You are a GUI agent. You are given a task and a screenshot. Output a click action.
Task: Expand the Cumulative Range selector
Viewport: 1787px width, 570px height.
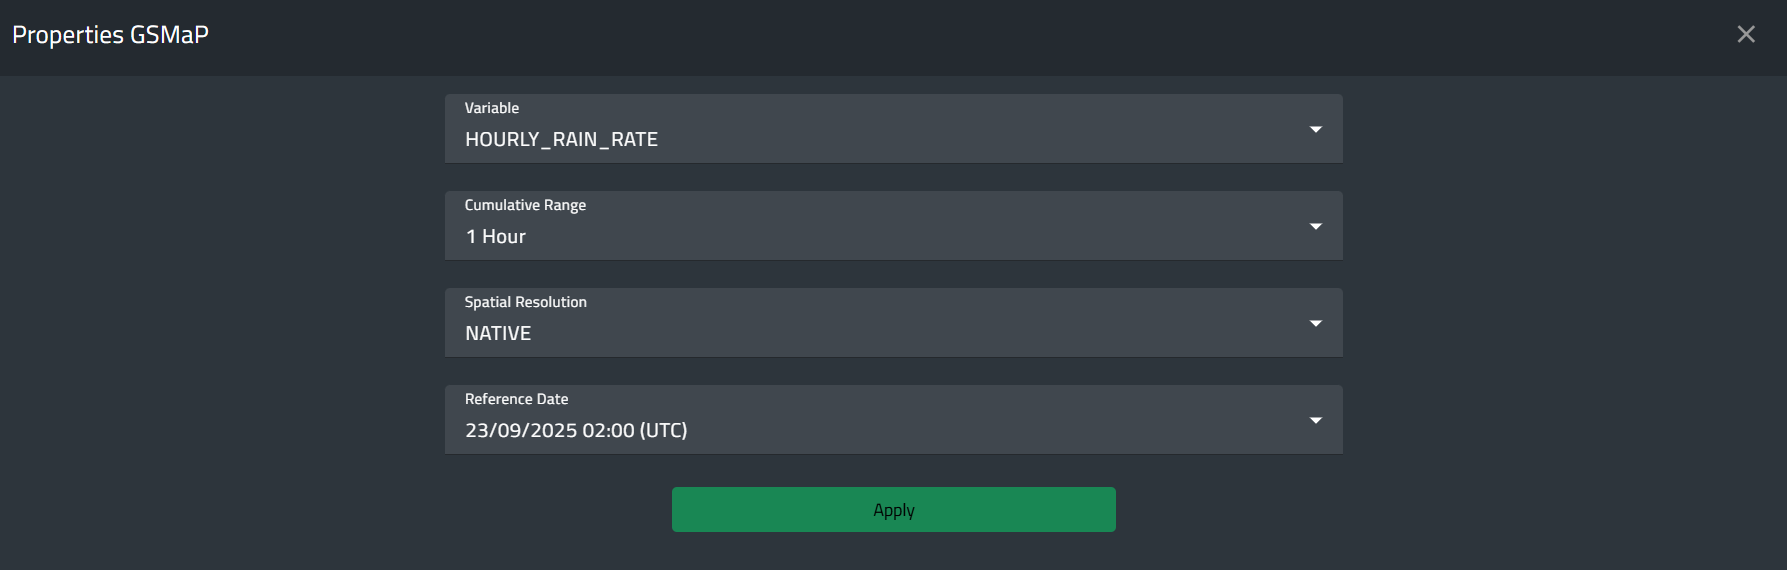(x=893, y=226)
